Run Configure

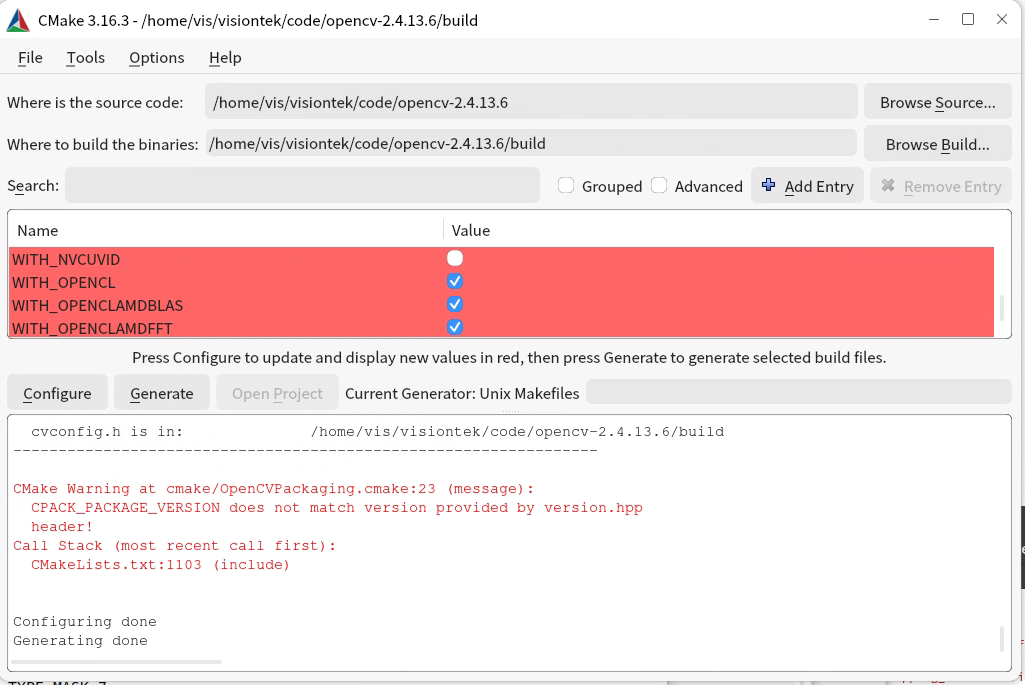(58, 393)
